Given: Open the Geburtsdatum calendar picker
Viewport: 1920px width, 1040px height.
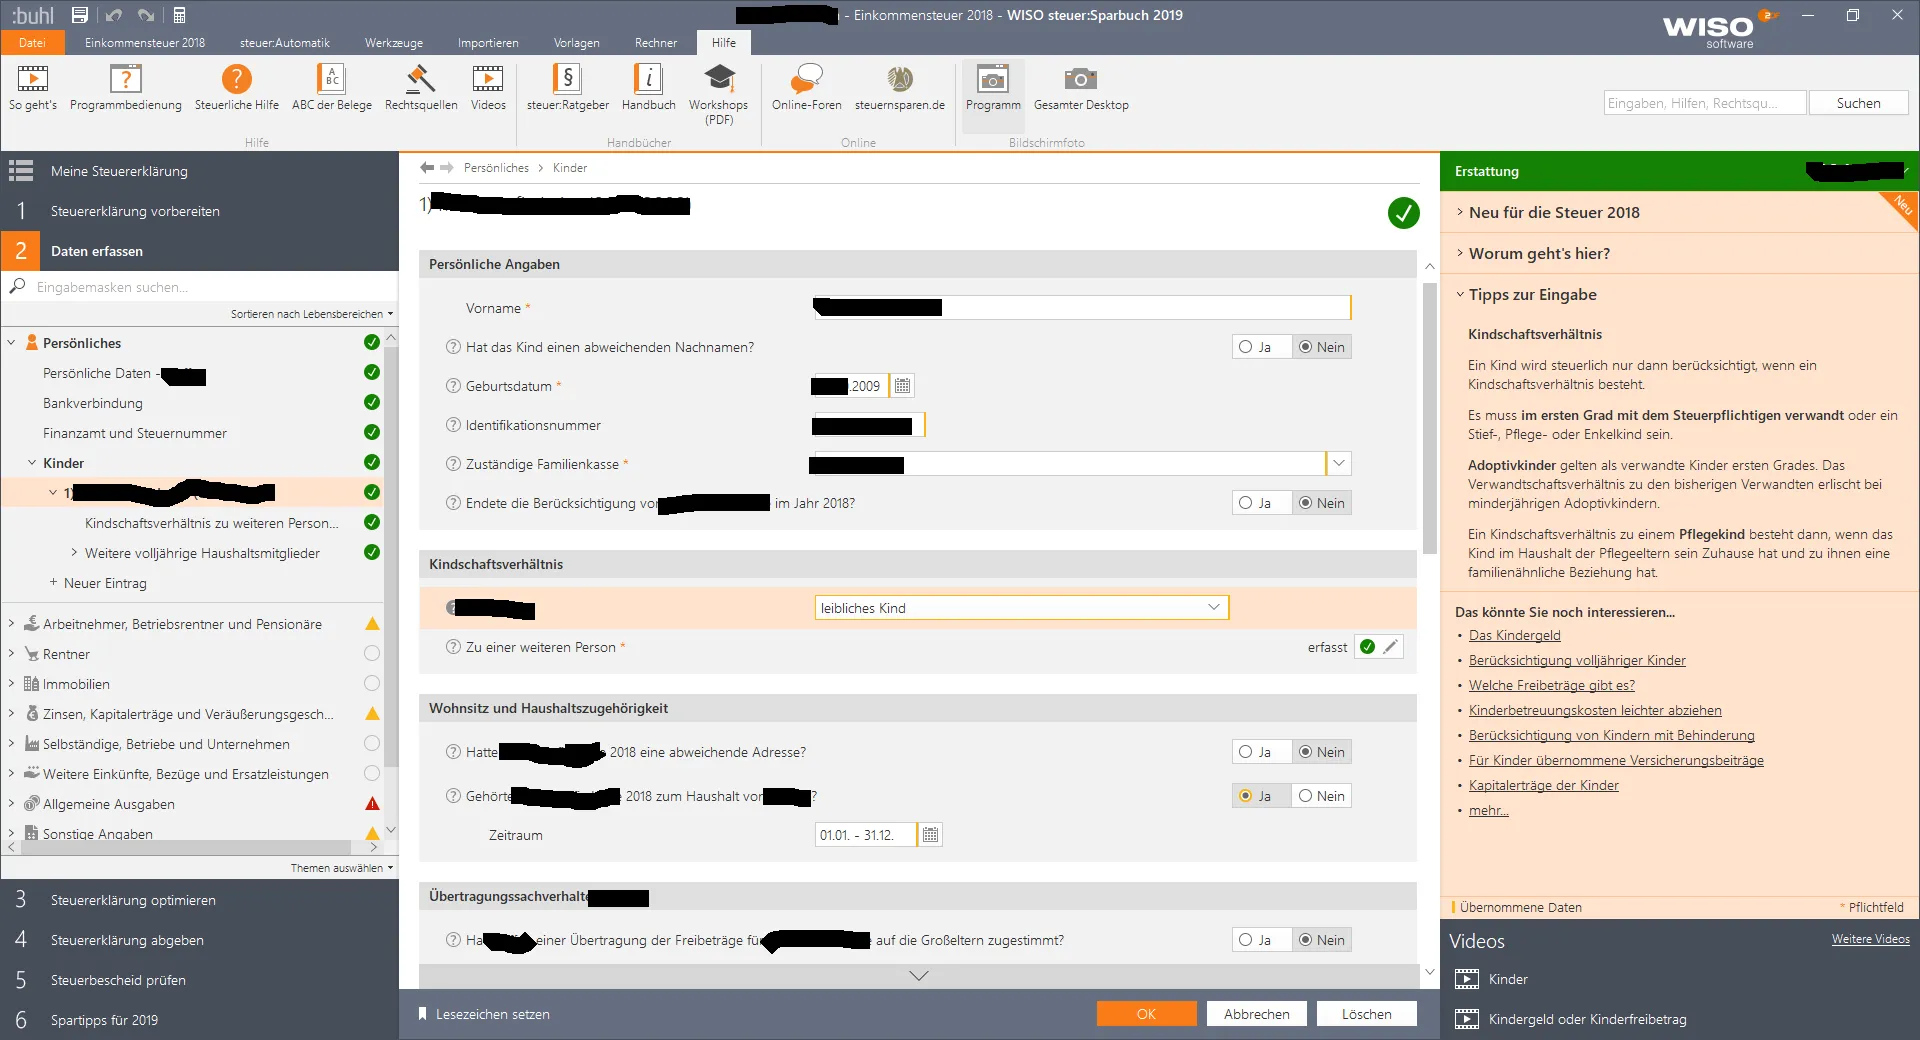Looking at the screenshot, I should click(x=902, y=386).
